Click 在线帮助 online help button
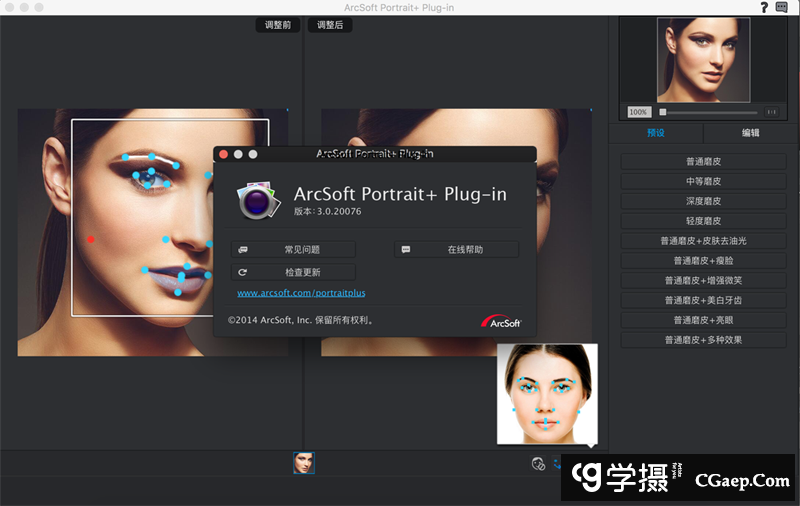This screenshot has height=506, width=800. pos(457,249)
